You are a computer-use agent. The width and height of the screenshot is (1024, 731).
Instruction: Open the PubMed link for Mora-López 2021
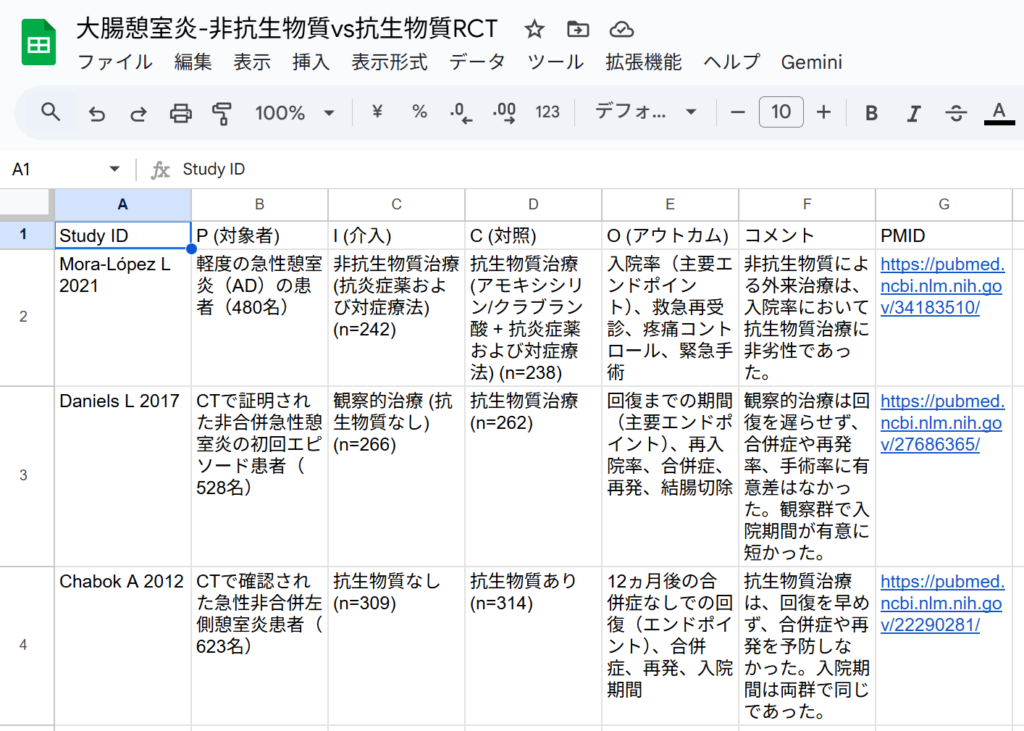pyautogui.click(x=942, y=285)
